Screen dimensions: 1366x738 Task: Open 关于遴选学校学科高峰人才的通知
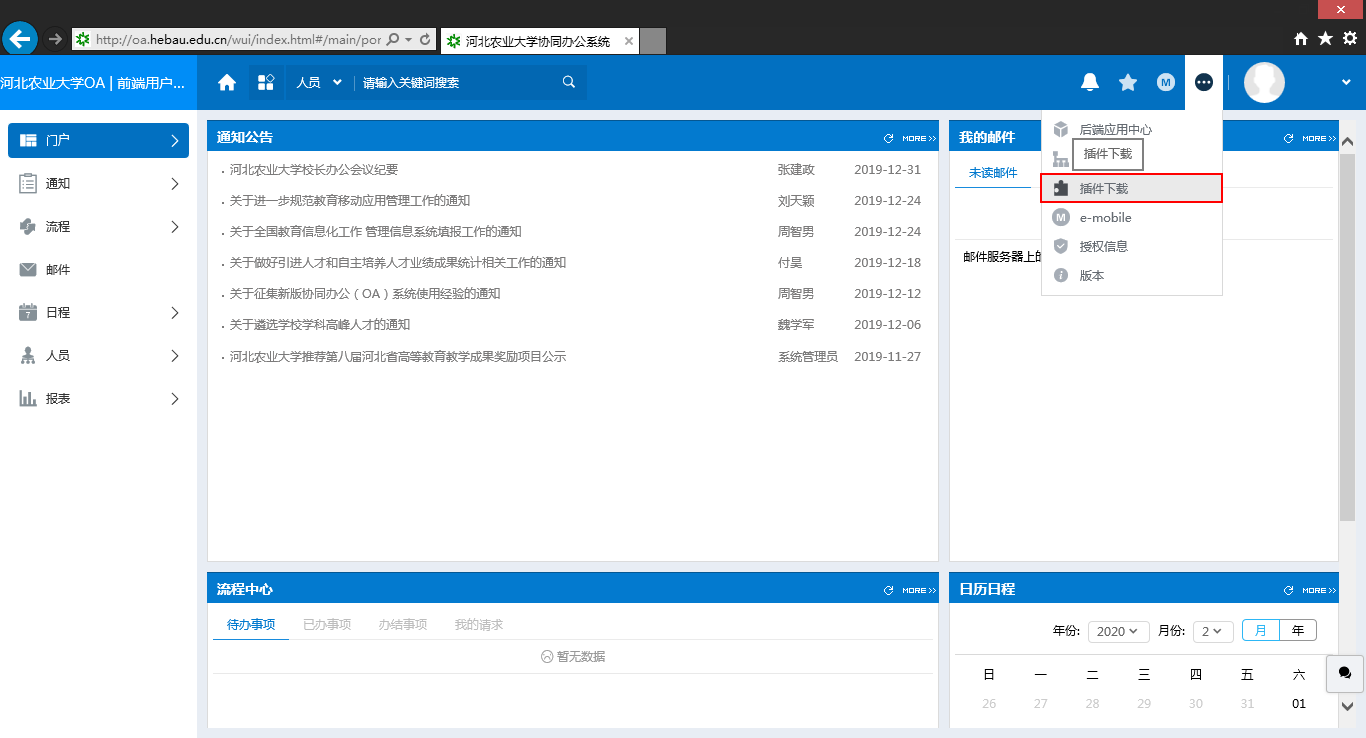click(x=320, y=325)
